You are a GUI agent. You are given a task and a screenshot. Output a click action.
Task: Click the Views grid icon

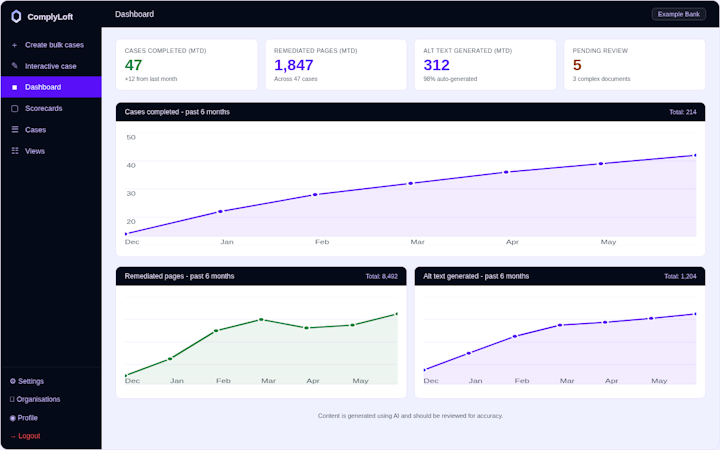(15, 151)
